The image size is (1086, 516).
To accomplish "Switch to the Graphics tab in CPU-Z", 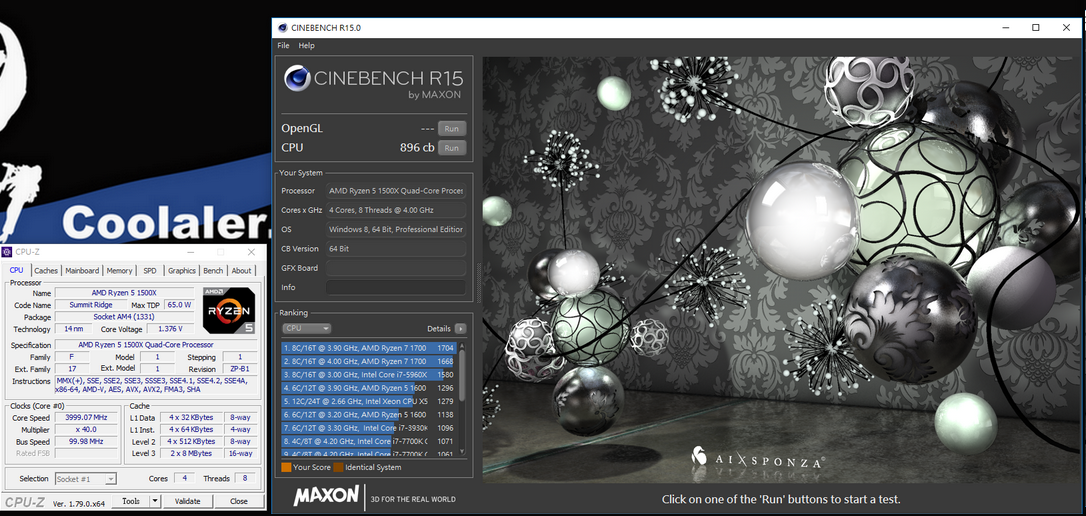I will (182, 271).
